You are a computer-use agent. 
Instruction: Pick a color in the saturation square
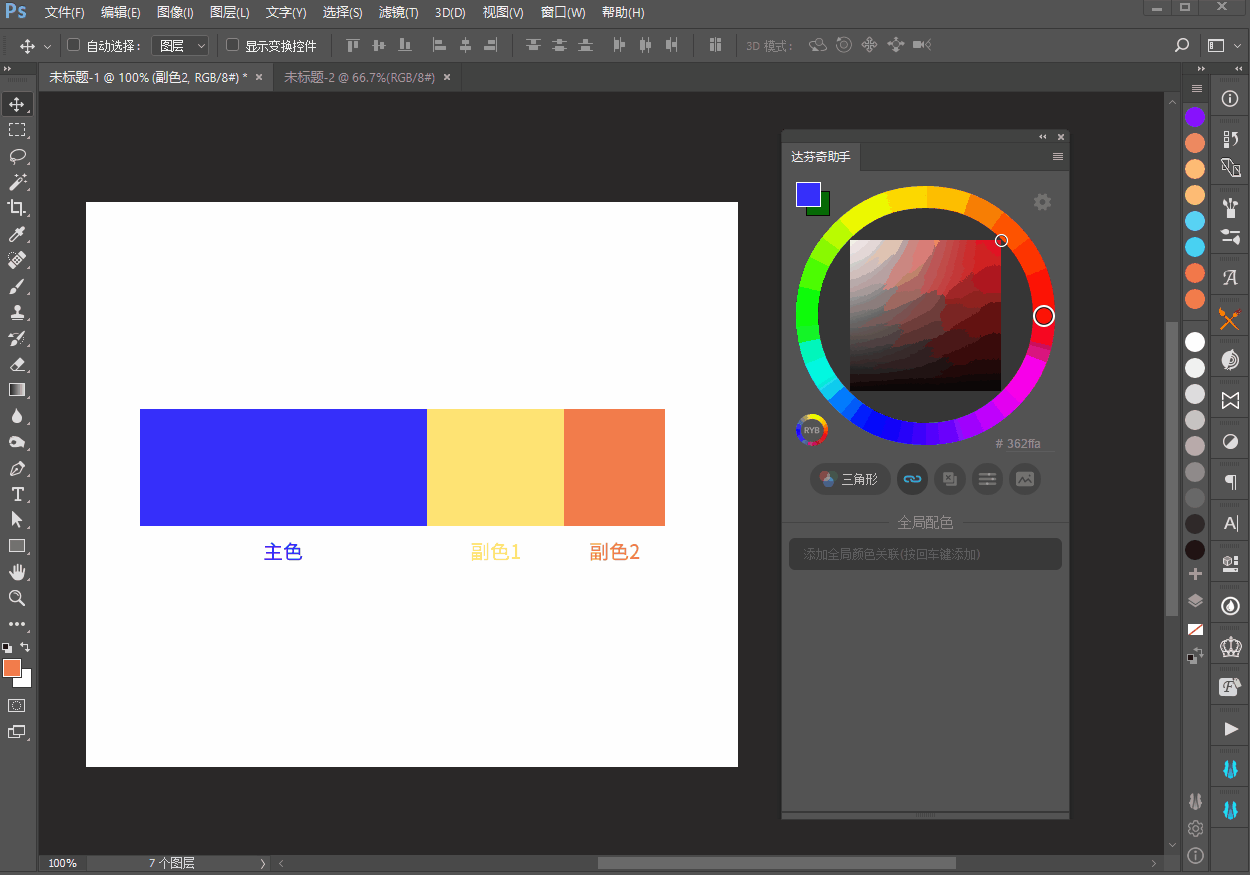click(x=925, y=315)
